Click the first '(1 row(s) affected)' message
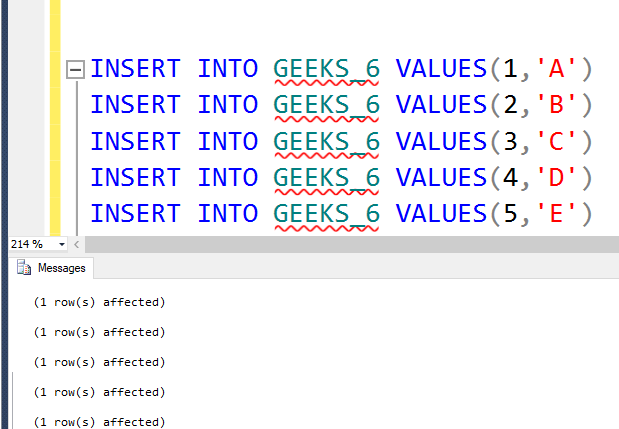Viewport: 619px width, 429px height. coord(99,302)
